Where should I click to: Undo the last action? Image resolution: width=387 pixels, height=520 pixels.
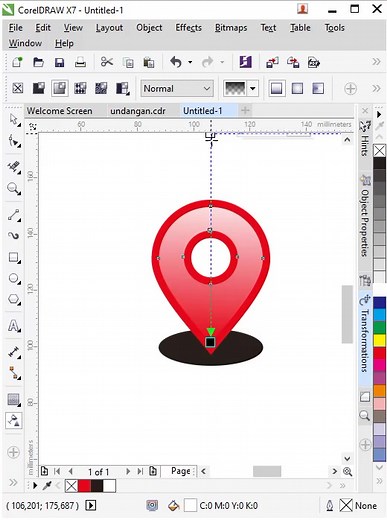[x=176, y=62]
